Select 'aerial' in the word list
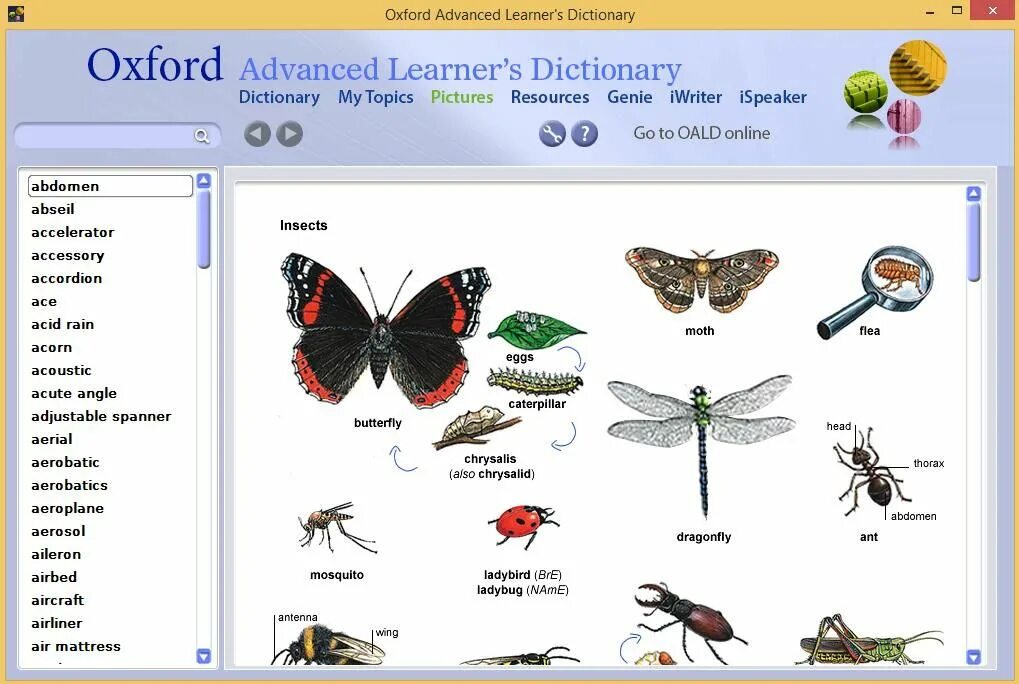1019x684 pixels. 51,439
